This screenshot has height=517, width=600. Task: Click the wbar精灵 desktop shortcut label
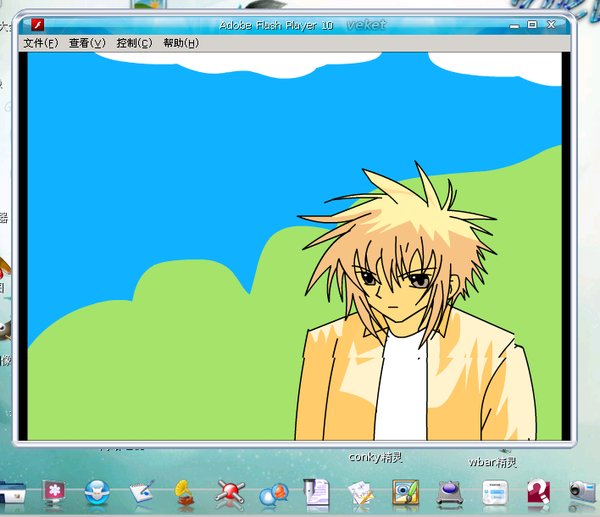coord(492,462)
